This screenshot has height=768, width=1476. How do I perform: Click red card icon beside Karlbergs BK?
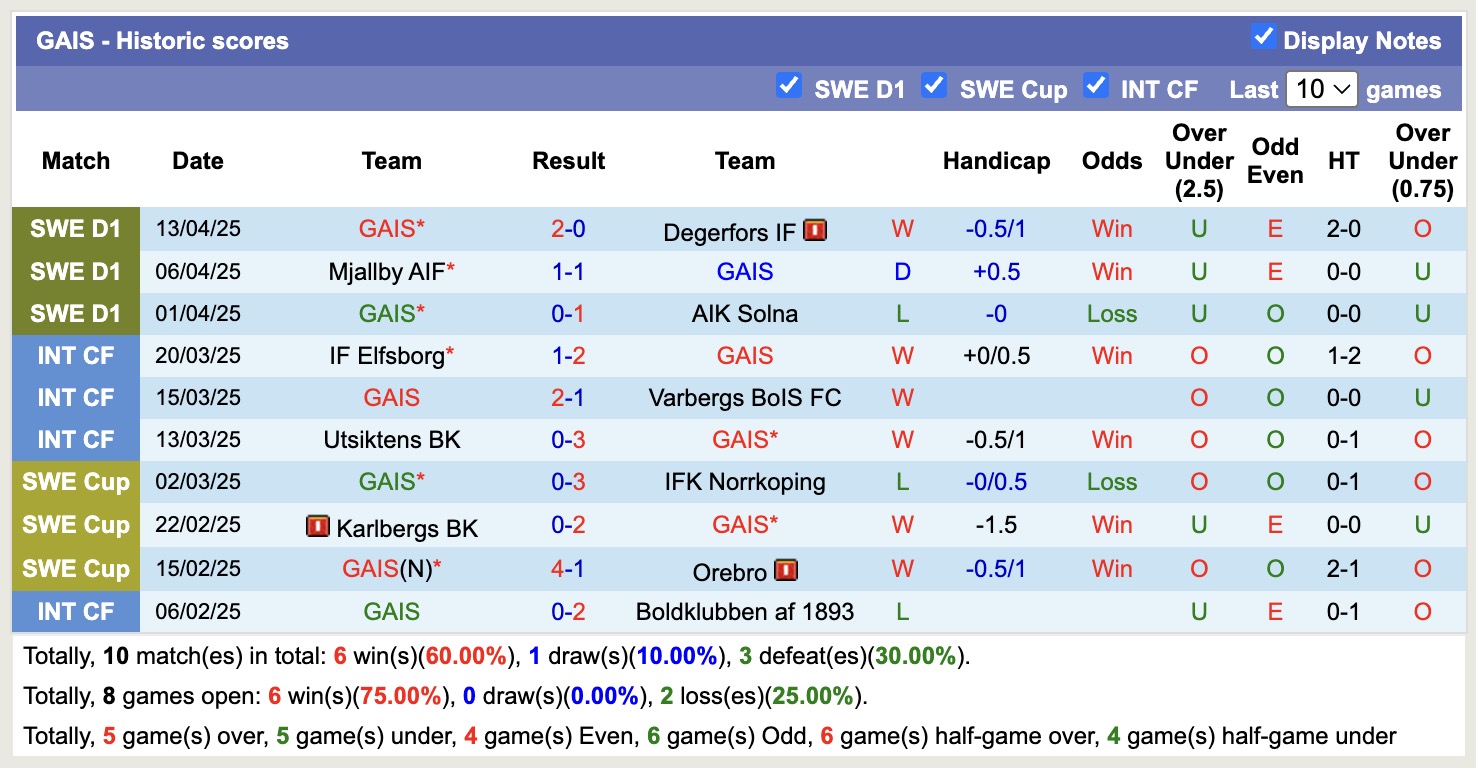coord(318,526)
